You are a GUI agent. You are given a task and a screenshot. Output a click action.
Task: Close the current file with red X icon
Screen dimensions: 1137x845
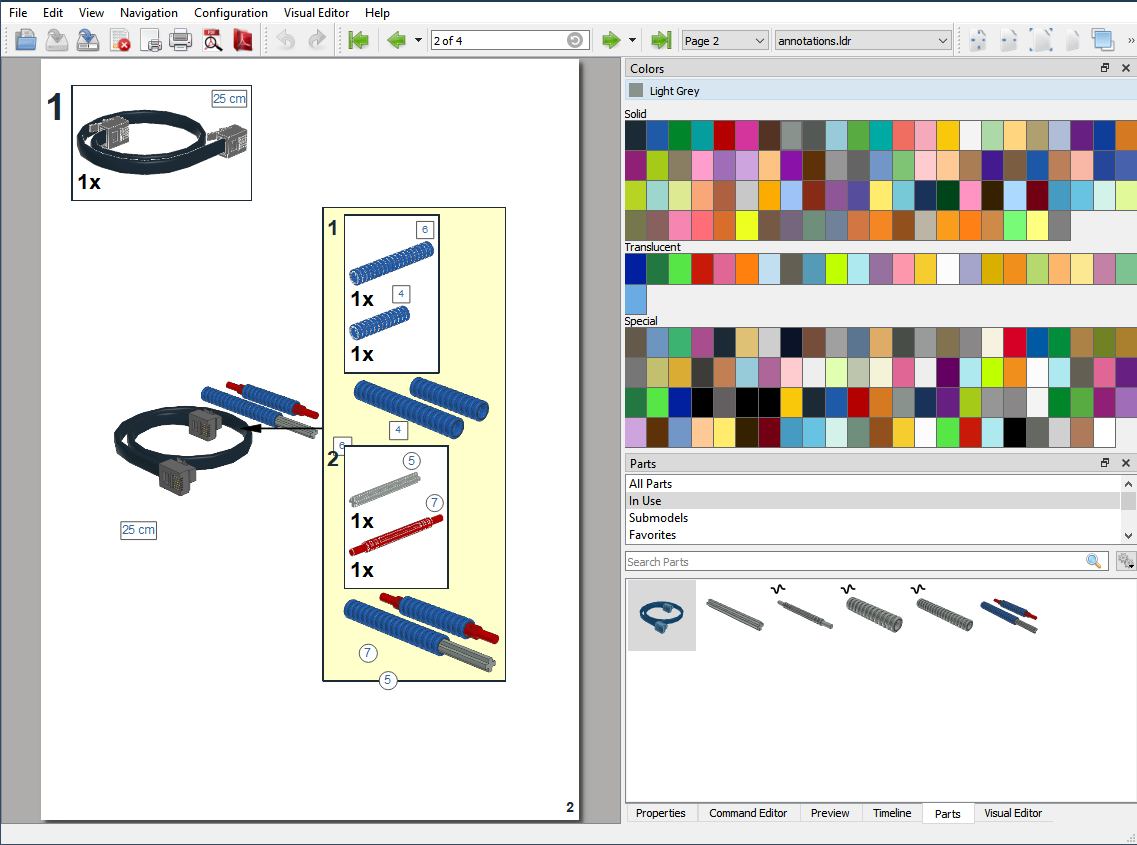tap(120, 40)
